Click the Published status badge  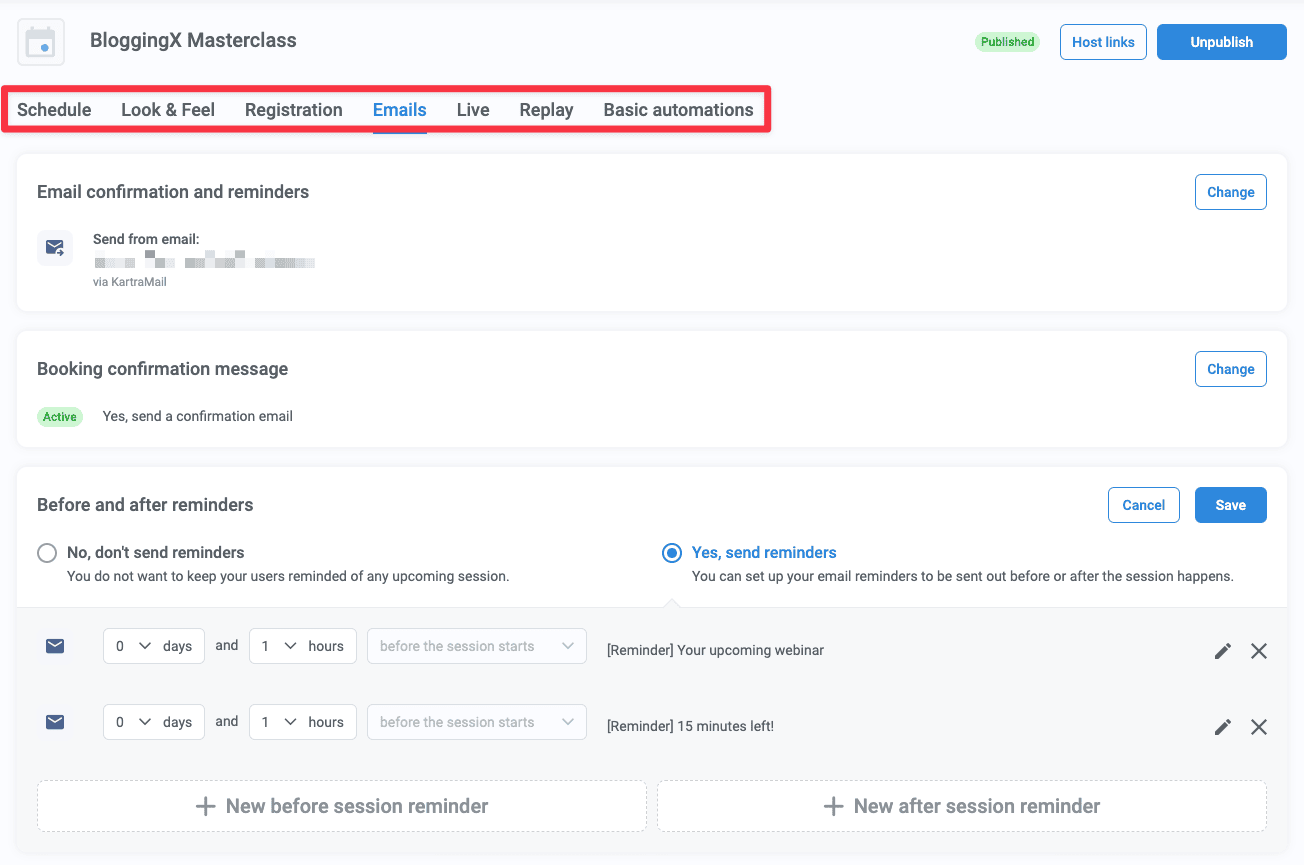click(1007, 42)
